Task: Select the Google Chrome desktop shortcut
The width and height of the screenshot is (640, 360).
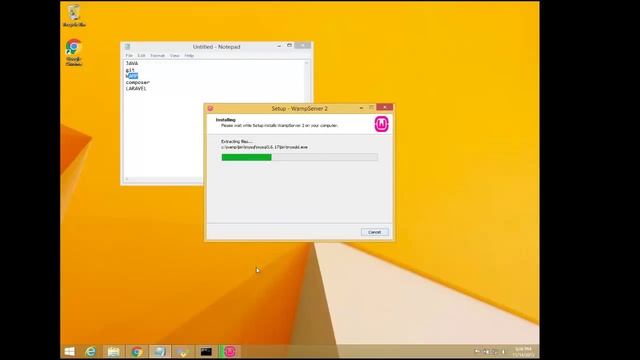Action: click(x=73, y=52)
